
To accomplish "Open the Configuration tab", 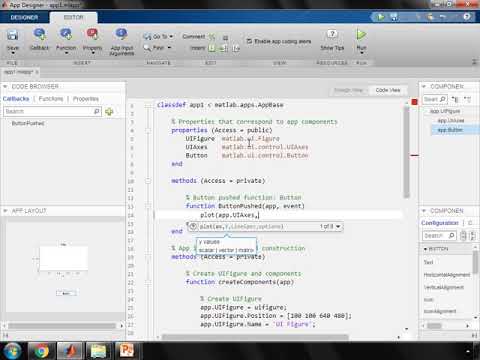I will [x=440, y=223].
